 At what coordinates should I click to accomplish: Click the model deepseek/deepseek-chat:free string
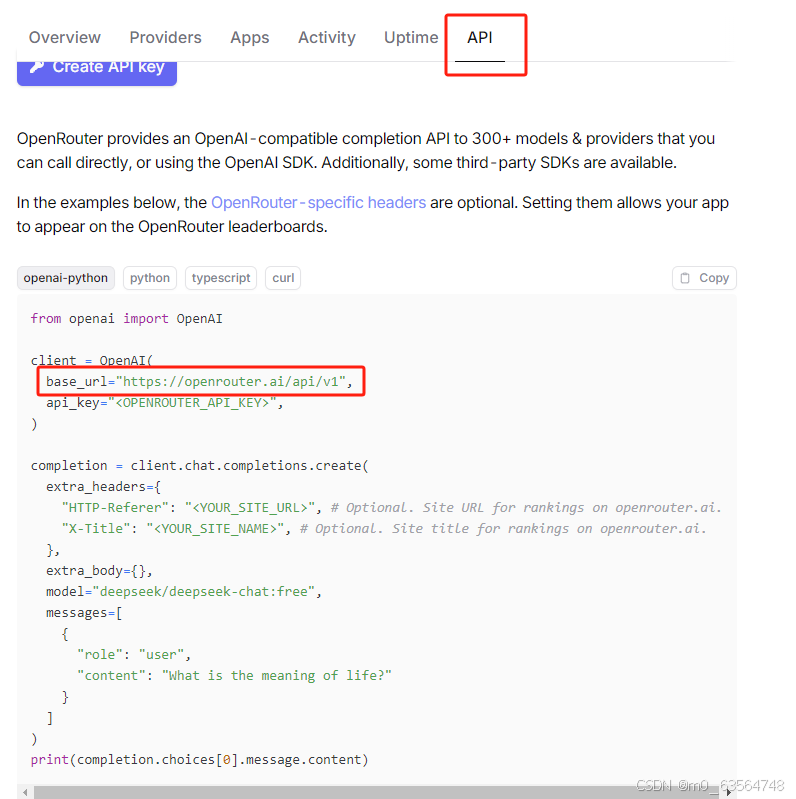pos(203,592)
